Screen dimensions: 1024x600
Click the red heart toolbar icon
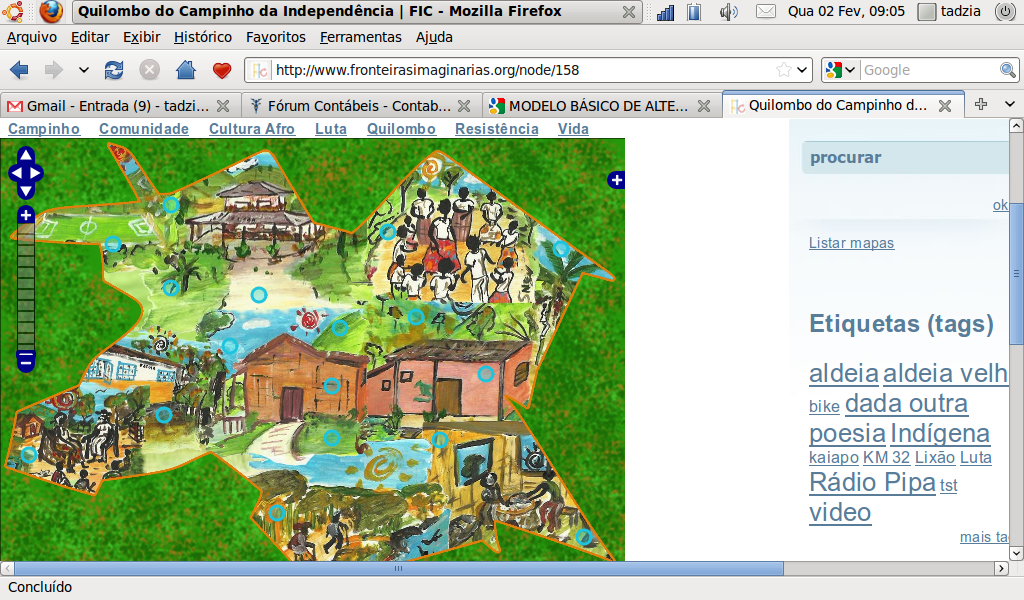pyautogui.click(x=222, y=70)
